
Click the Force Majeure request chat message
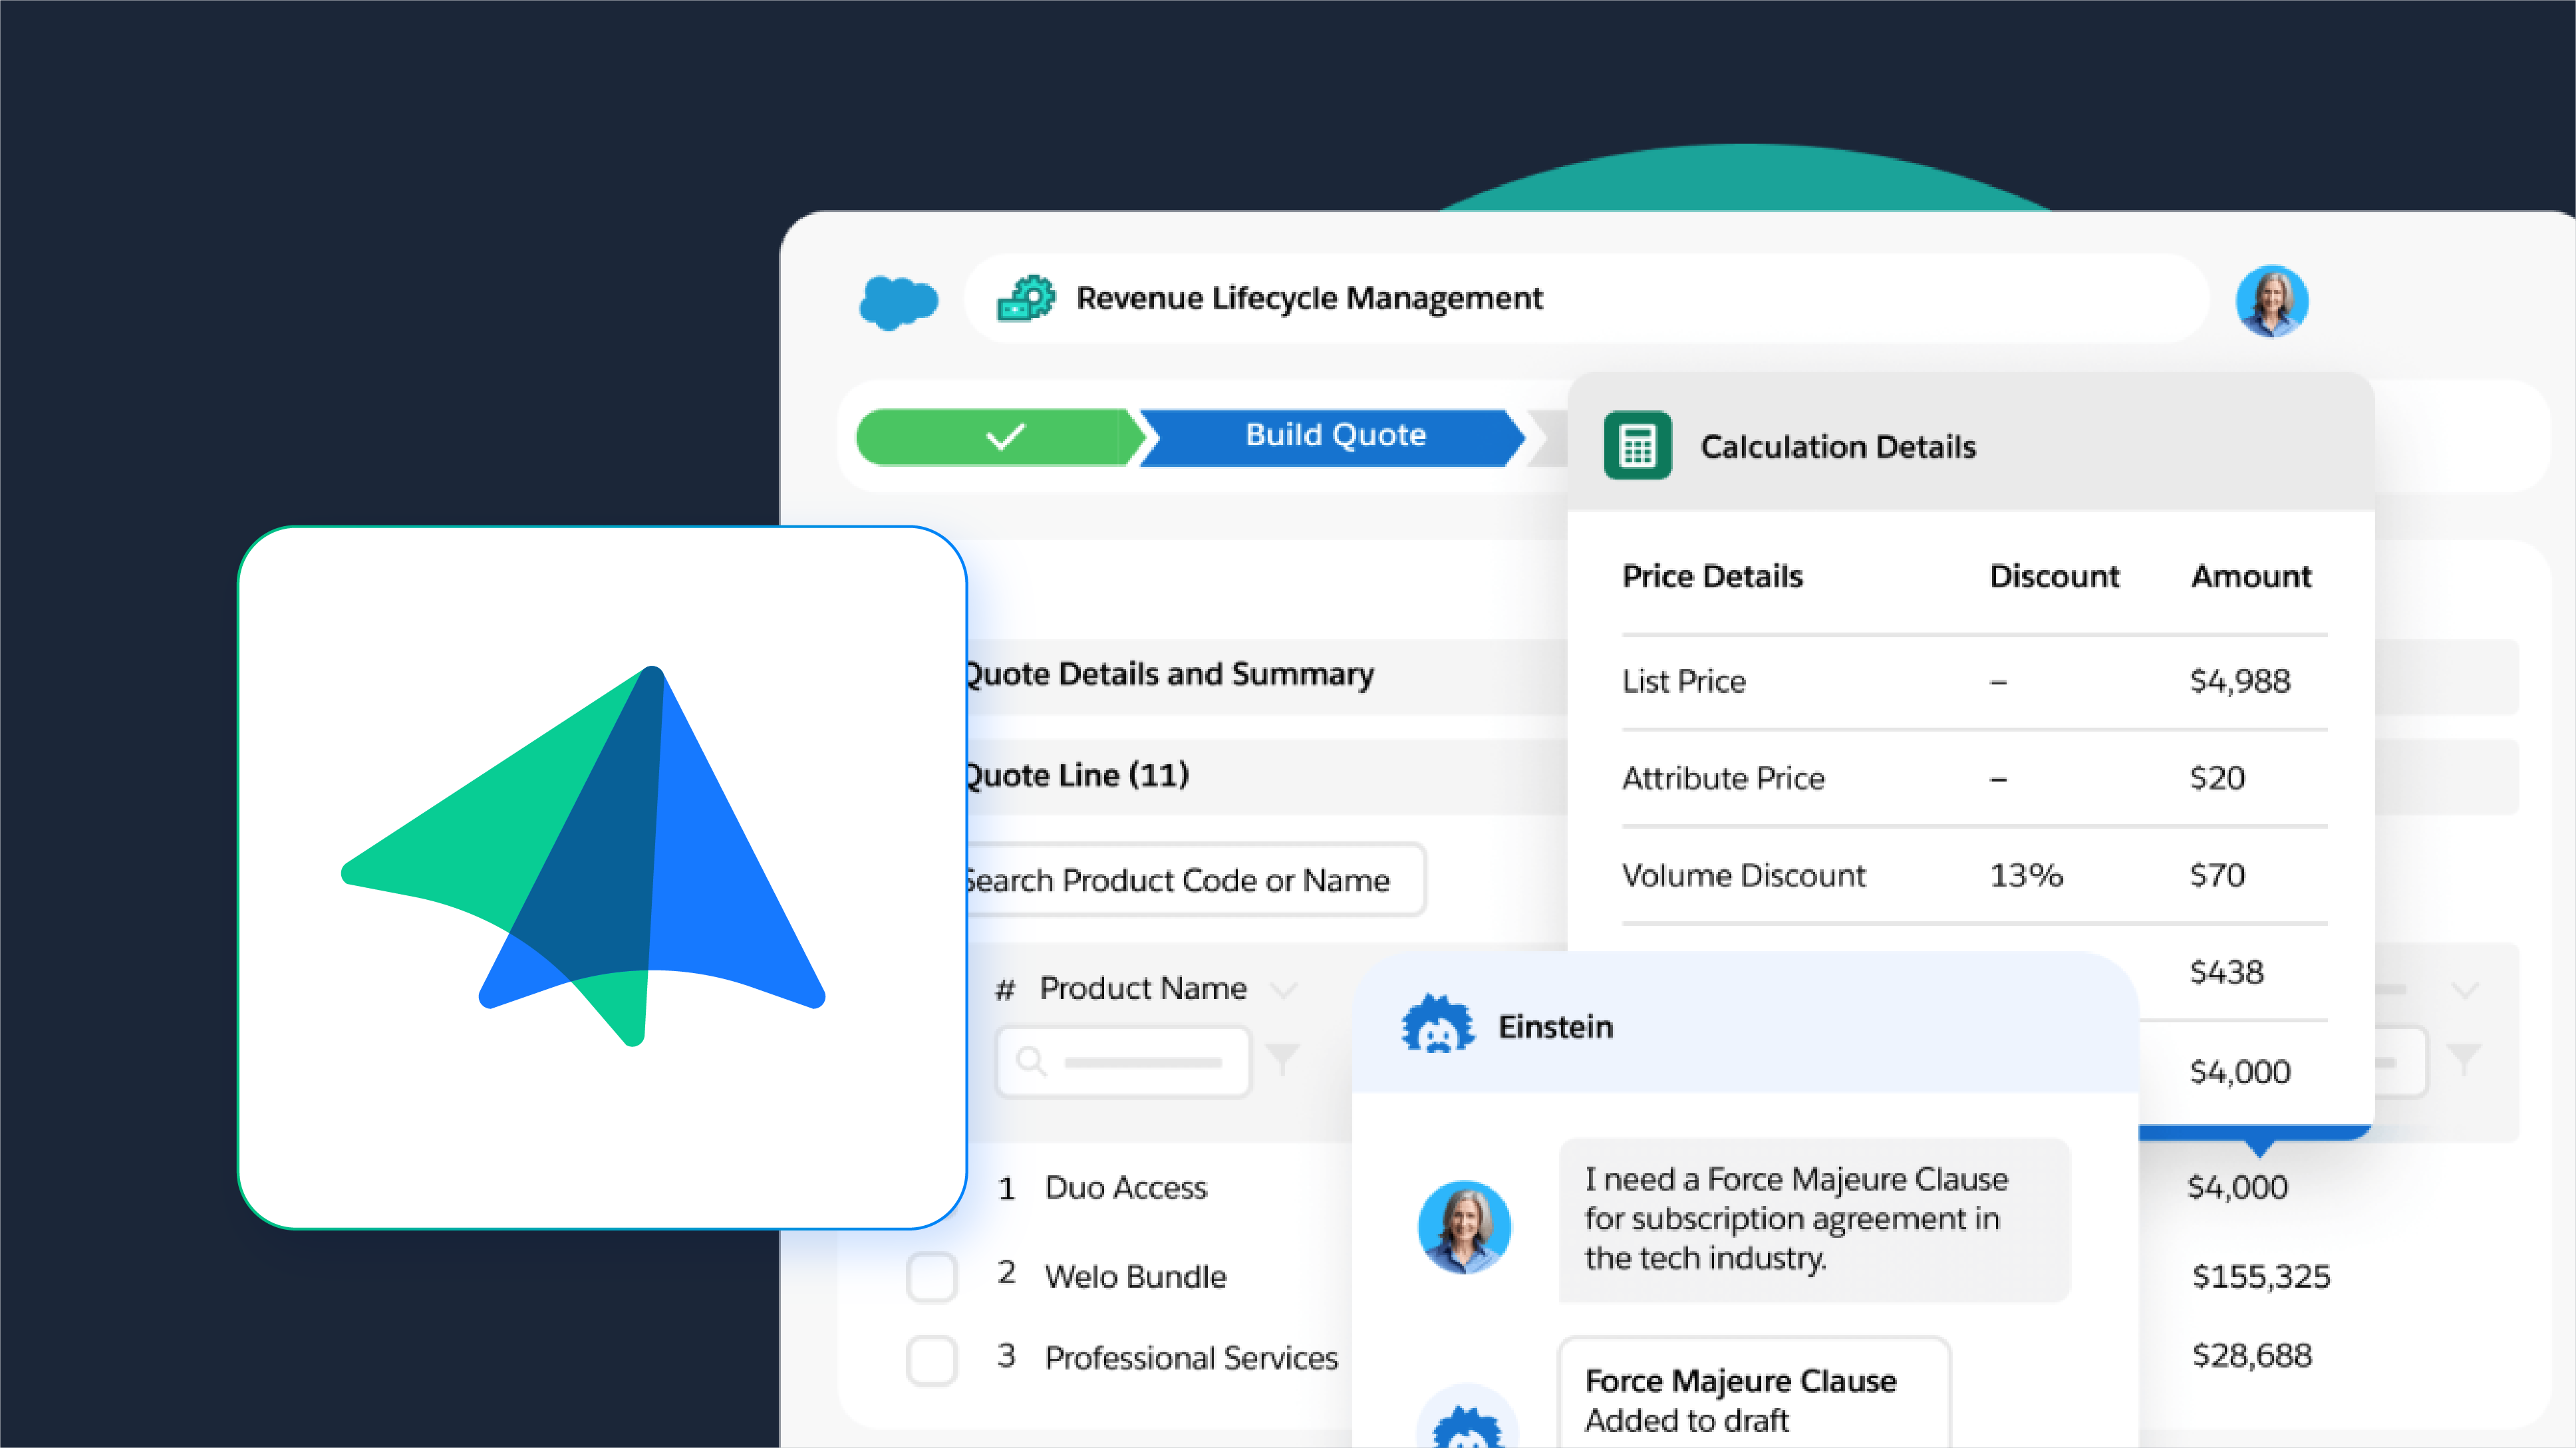[x=1814, y=1219]
